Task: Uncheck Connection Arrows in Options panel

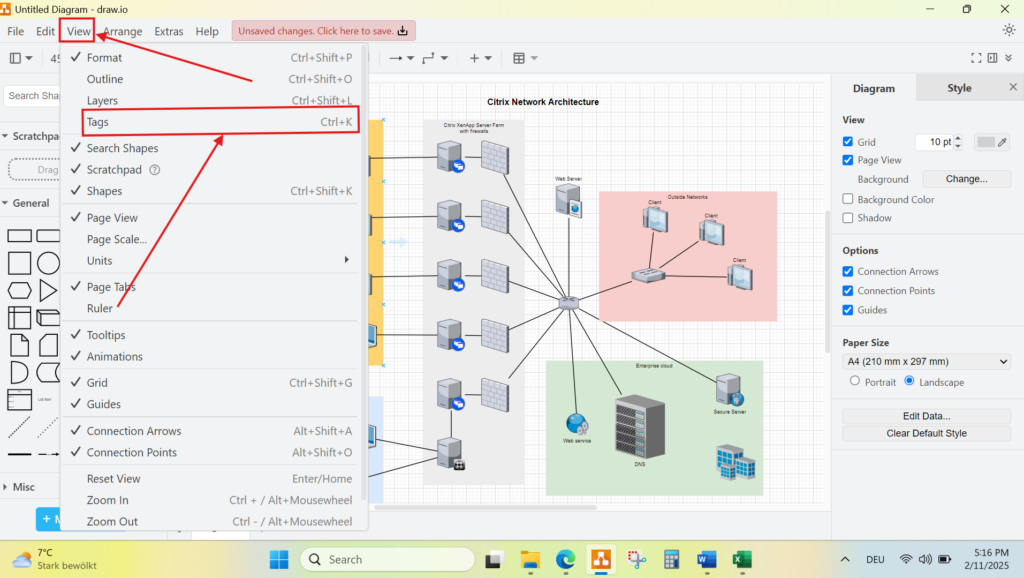Action: click(x=848, y=272)
